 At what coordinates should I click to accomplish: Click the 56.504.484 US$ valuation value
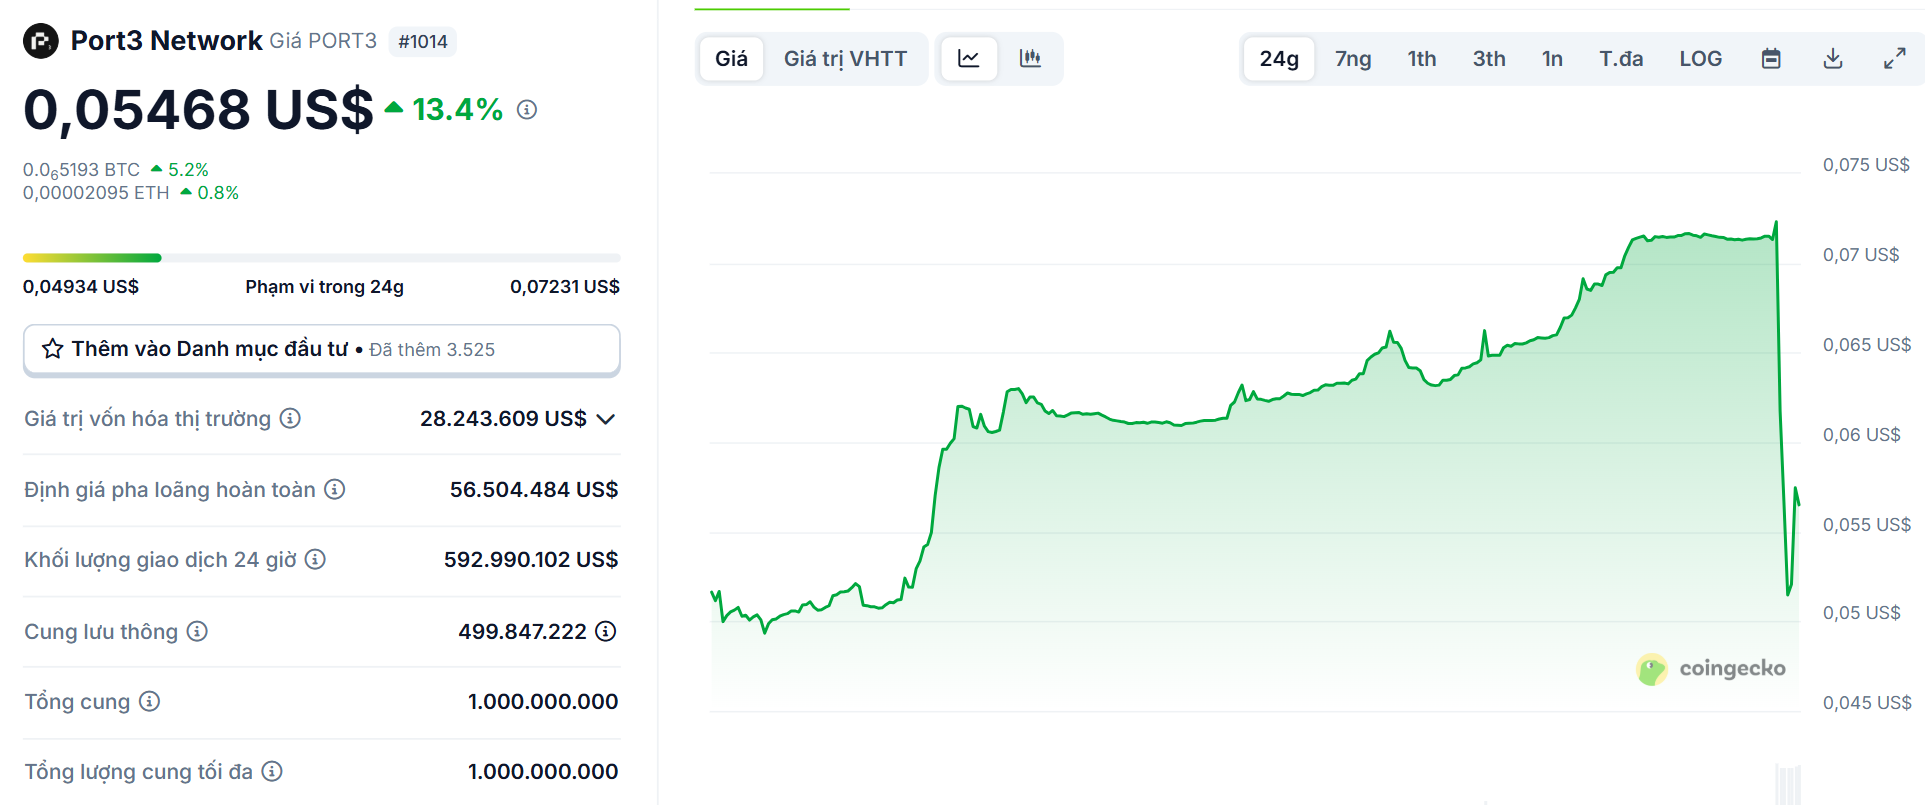point(534,489)
